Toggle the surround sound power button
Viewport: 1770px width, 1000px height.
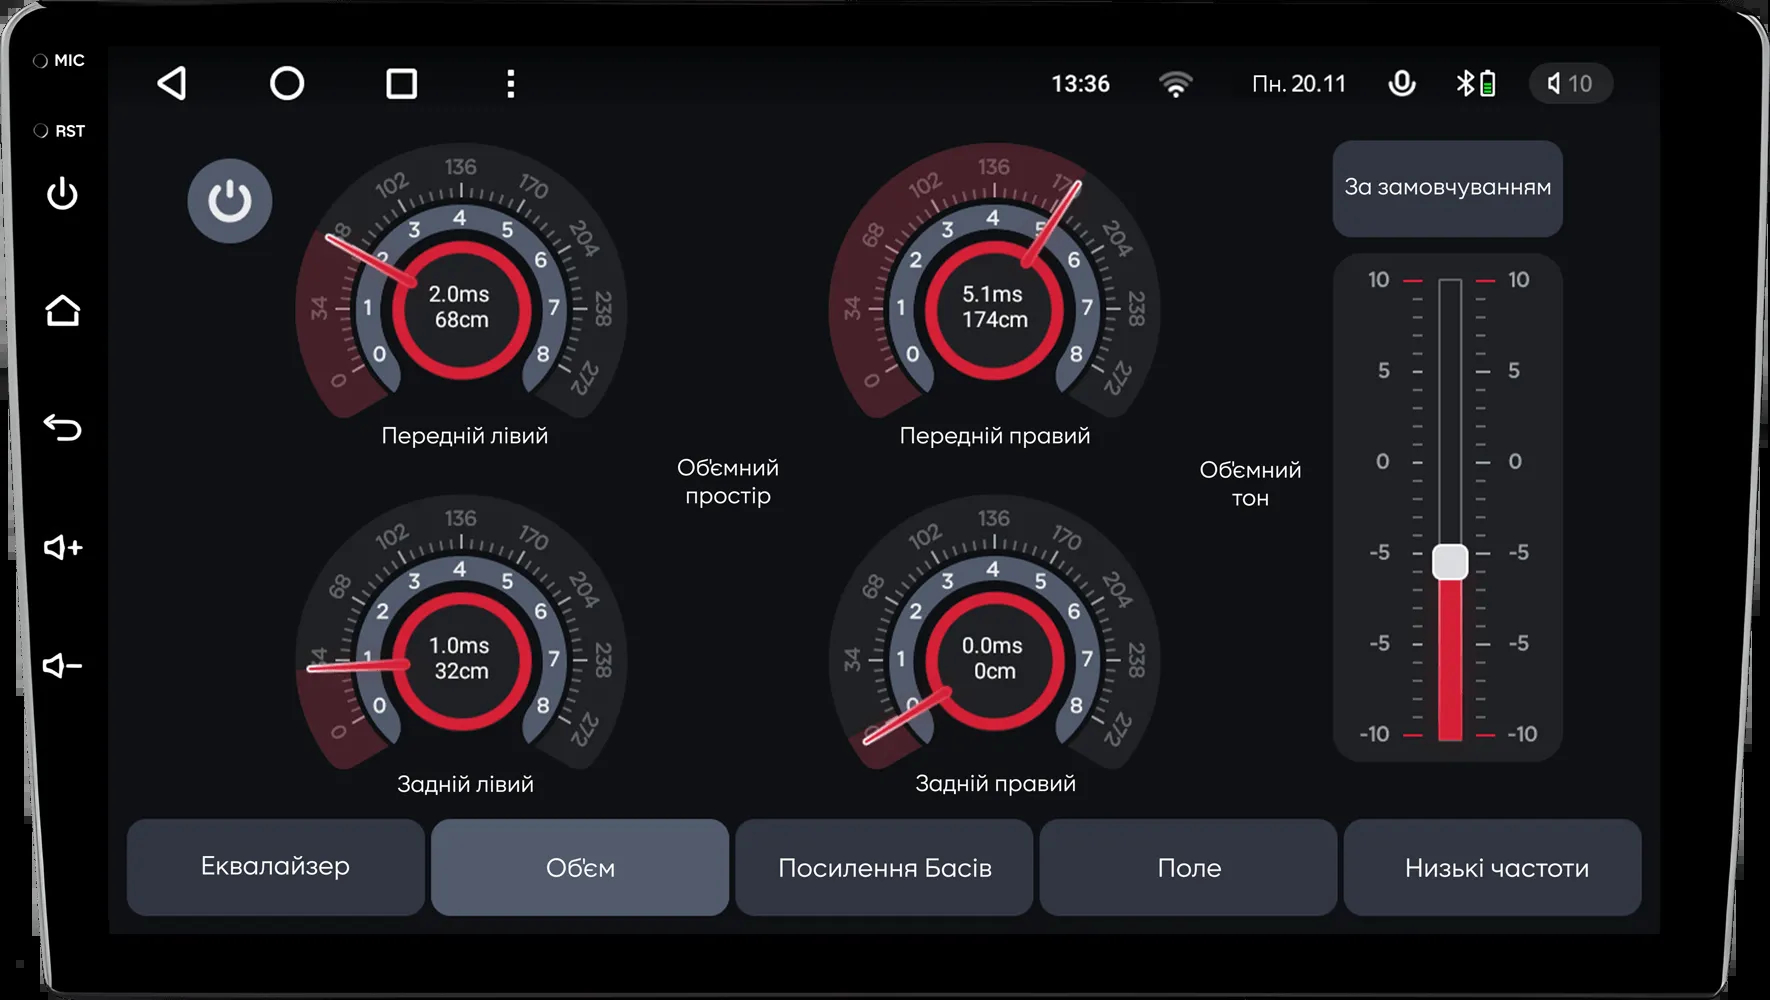pyautogui.click(x=230, y=201)
